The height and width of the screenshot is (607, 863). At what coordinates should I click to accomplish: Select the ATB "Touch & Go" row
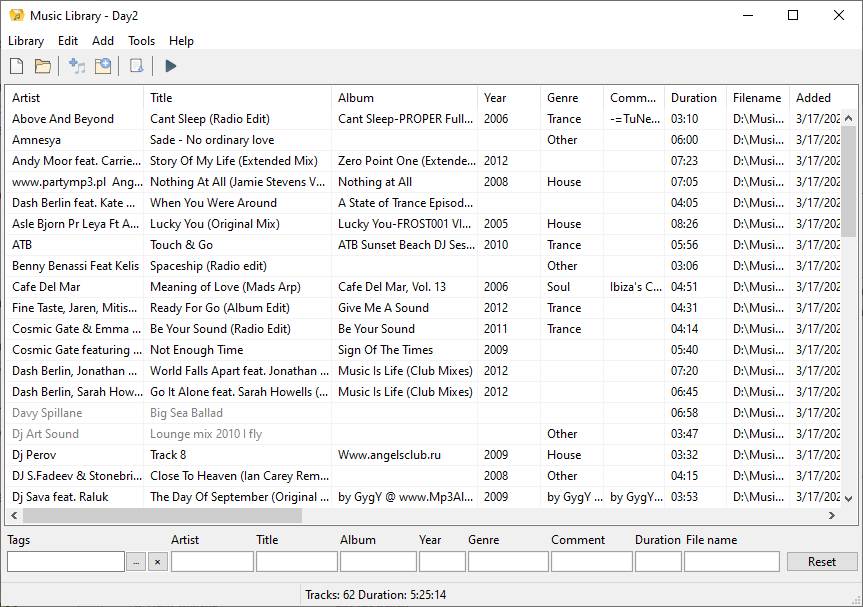point(423,245)
